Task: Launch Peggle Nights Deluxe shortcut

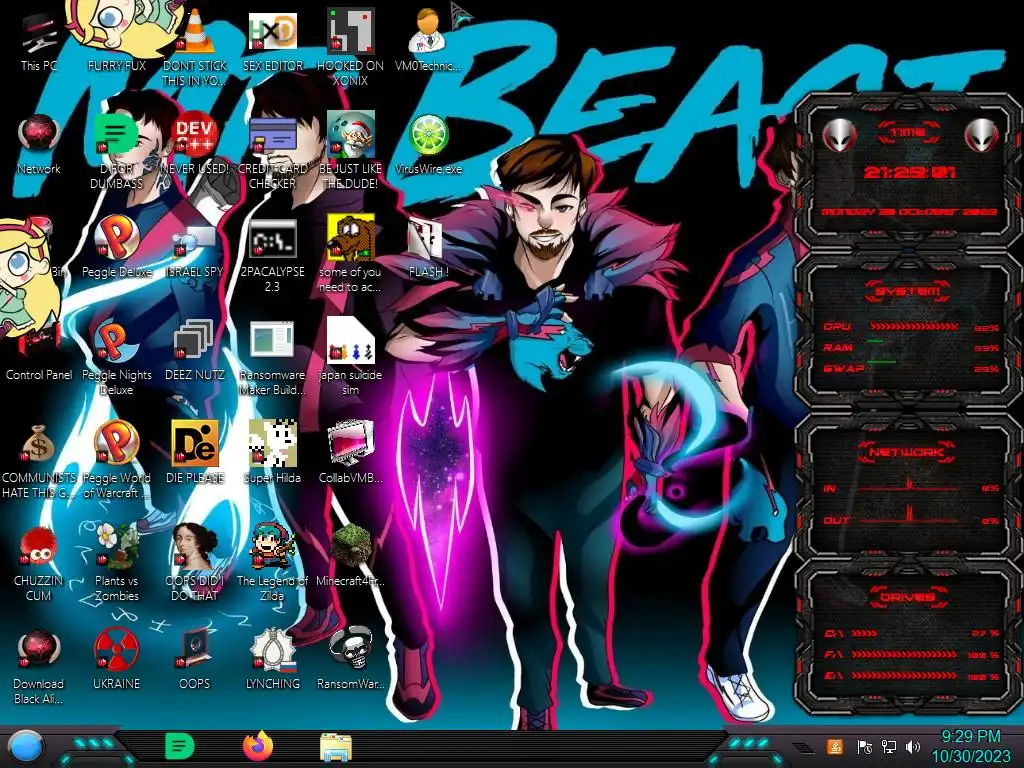Action: pyautogui.click(x=116, y=358)
